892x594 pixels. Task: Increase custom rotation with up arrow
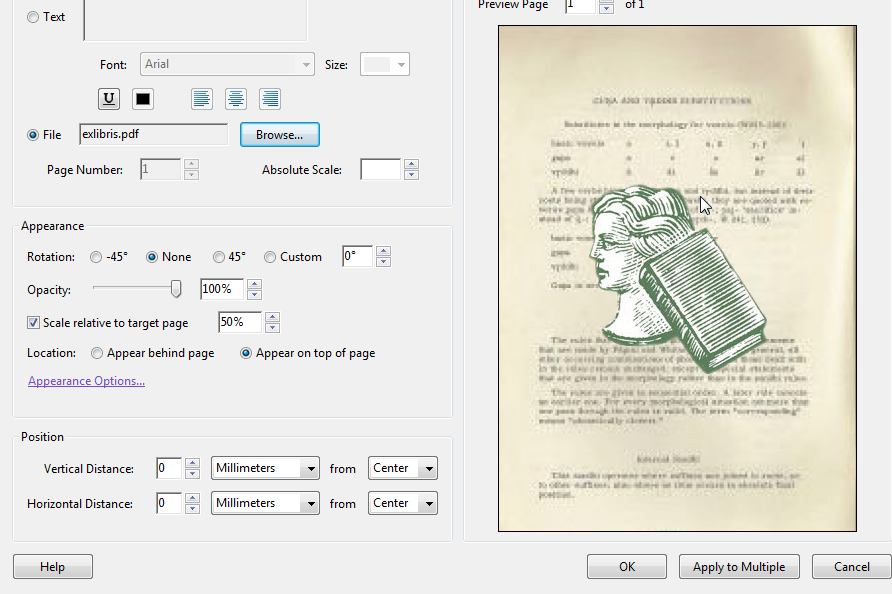(383, 251)
